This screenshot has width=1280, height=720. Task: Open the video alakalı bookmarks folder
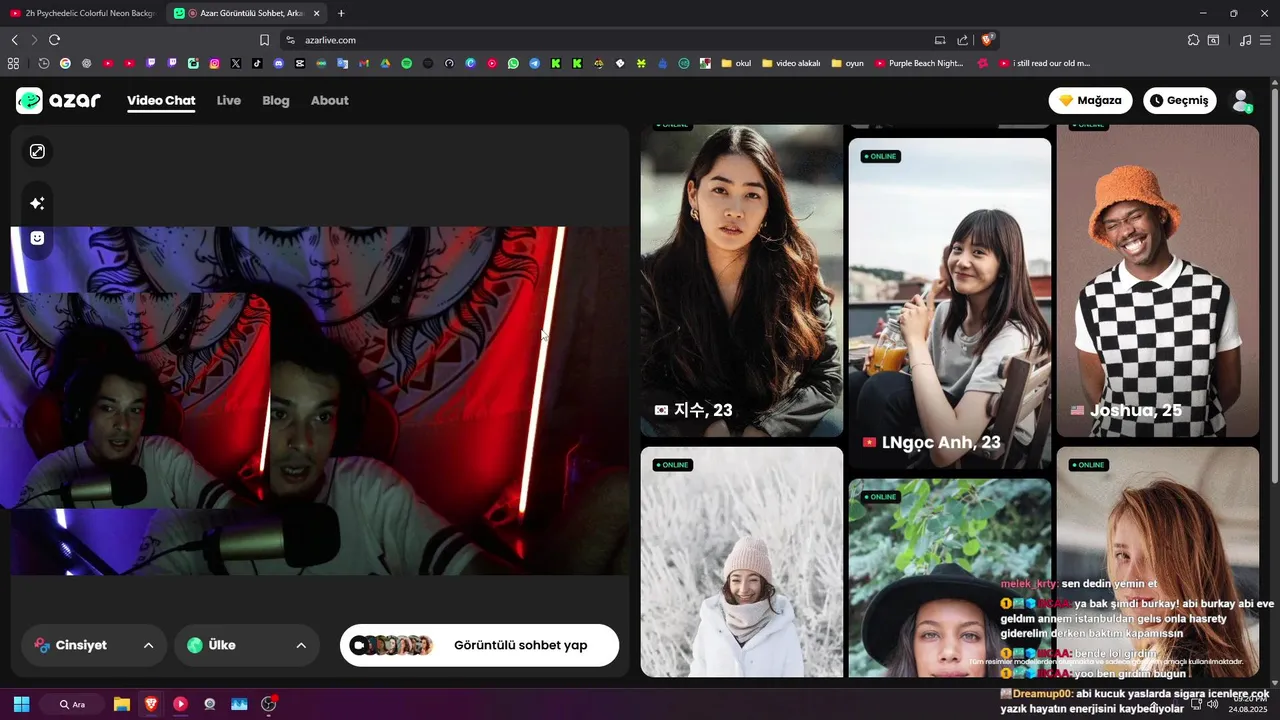pyautogui.click(x=790, y=63)
